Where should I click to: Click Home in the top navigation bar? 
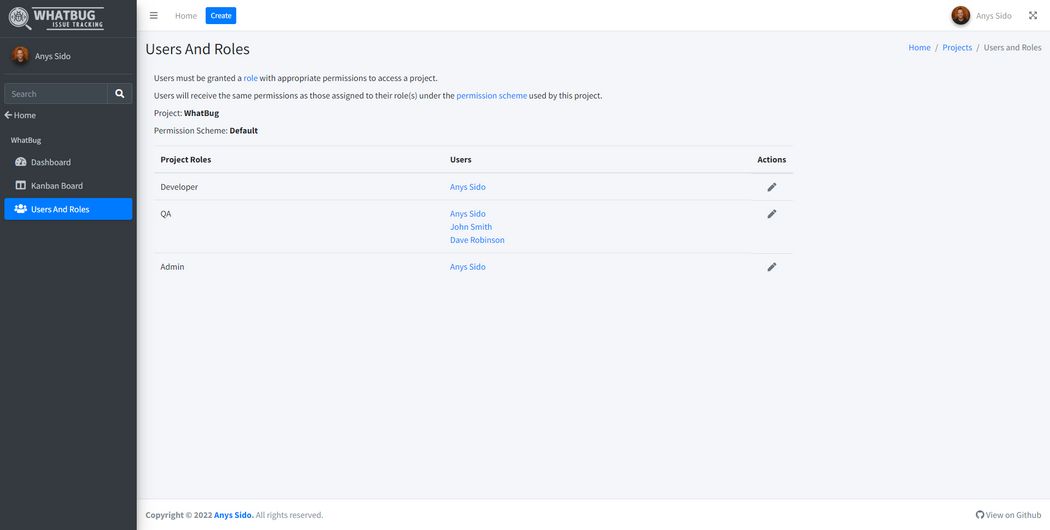186,15
